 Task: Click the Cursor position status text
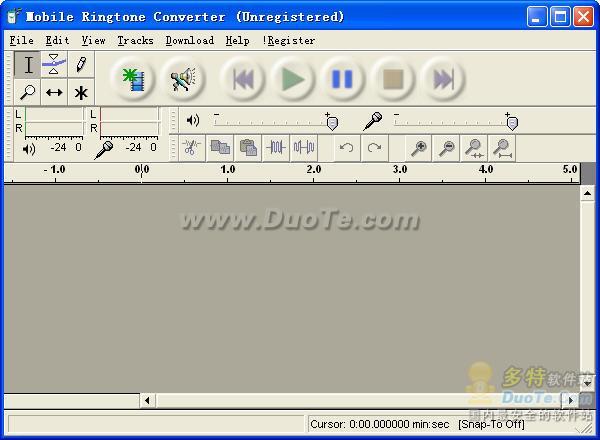coord(380,424)
